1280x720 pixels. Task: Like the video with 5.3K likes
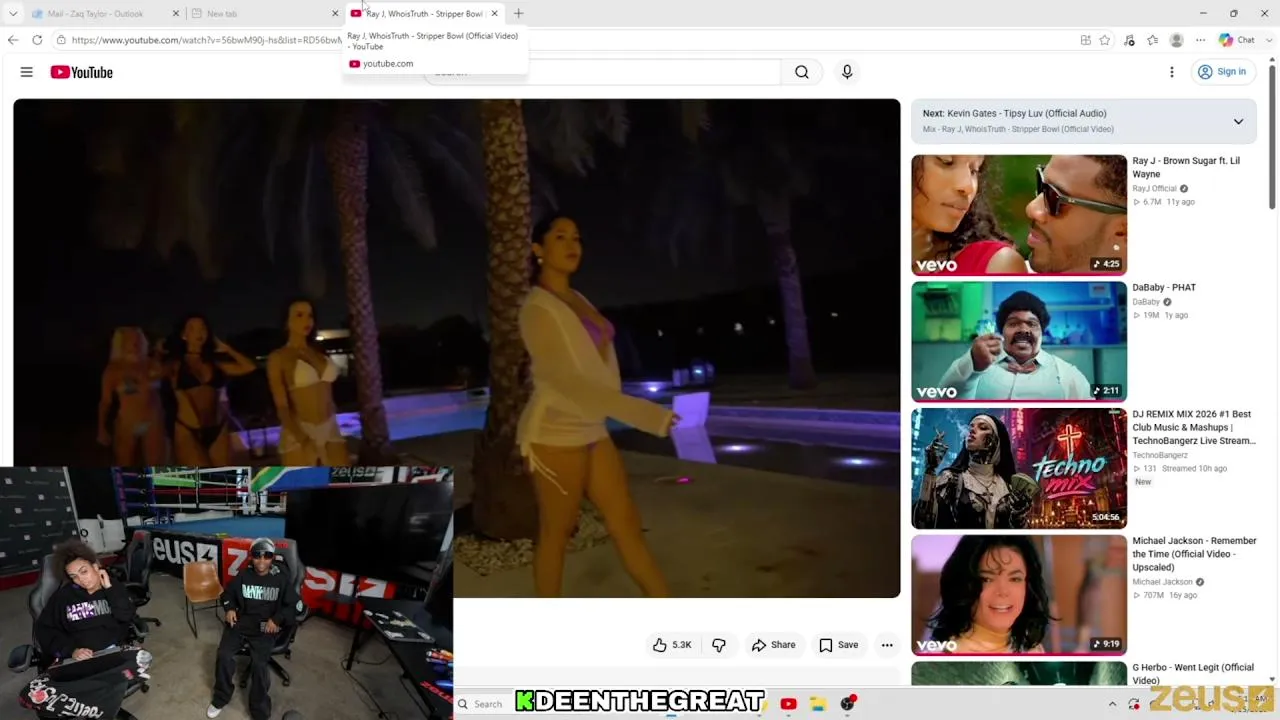point(671,645)
